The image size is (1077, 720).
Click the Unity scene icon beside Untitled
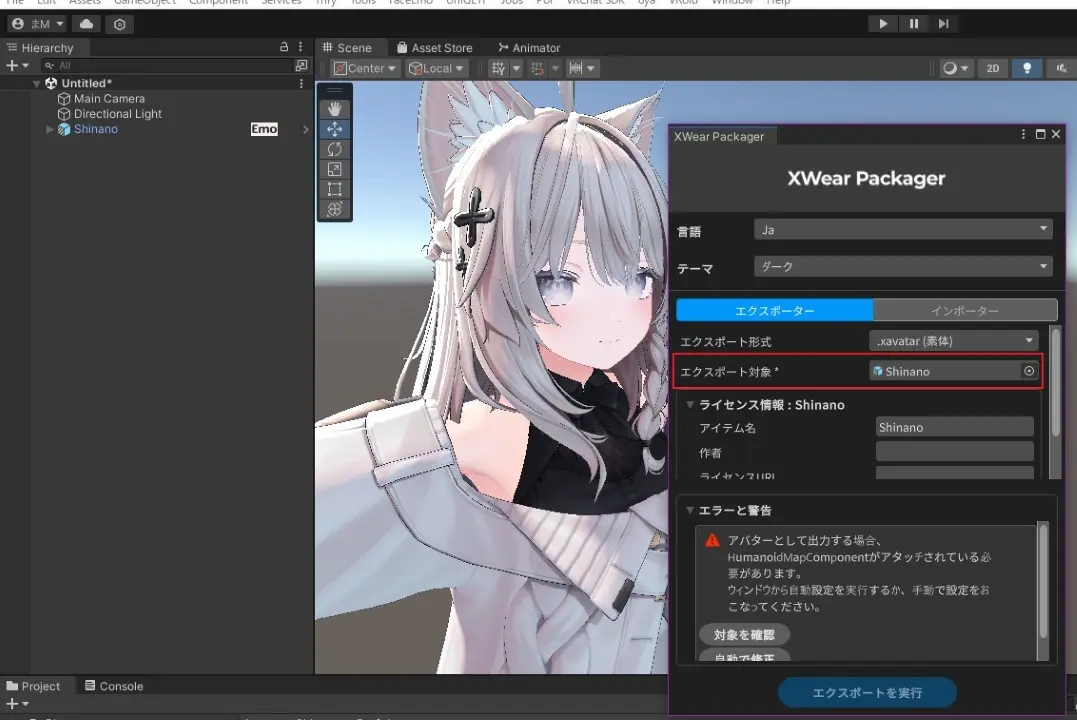(x=51, y=83)
